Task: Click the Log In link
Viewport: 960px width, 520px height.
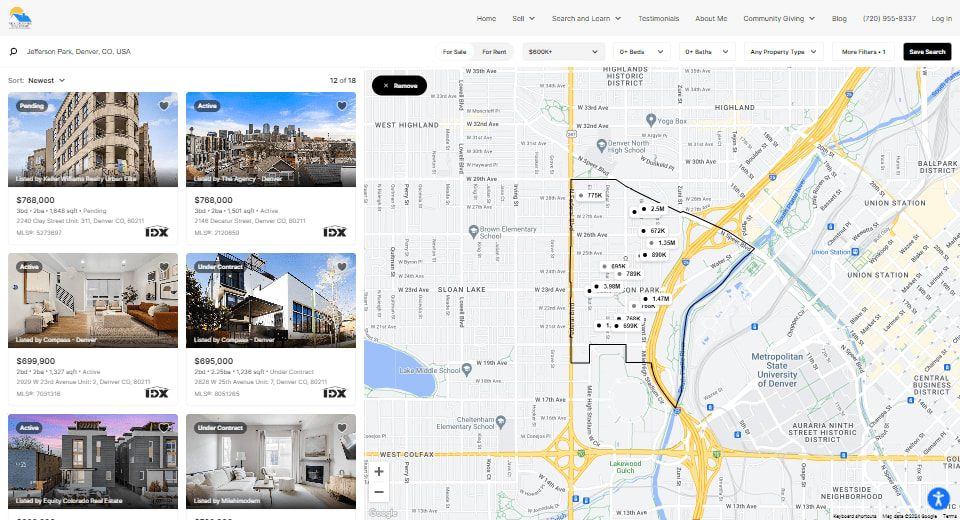Action: pyautogui.click(x=941, y=18)
